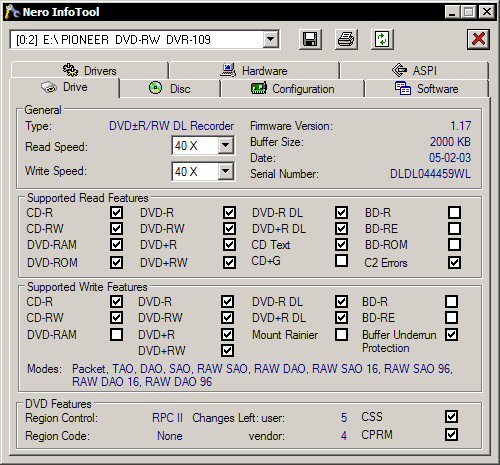The width and height of the screenshot is (500, 465).
Task: Click the vendor changes left value 4
Action: (344, 436)
